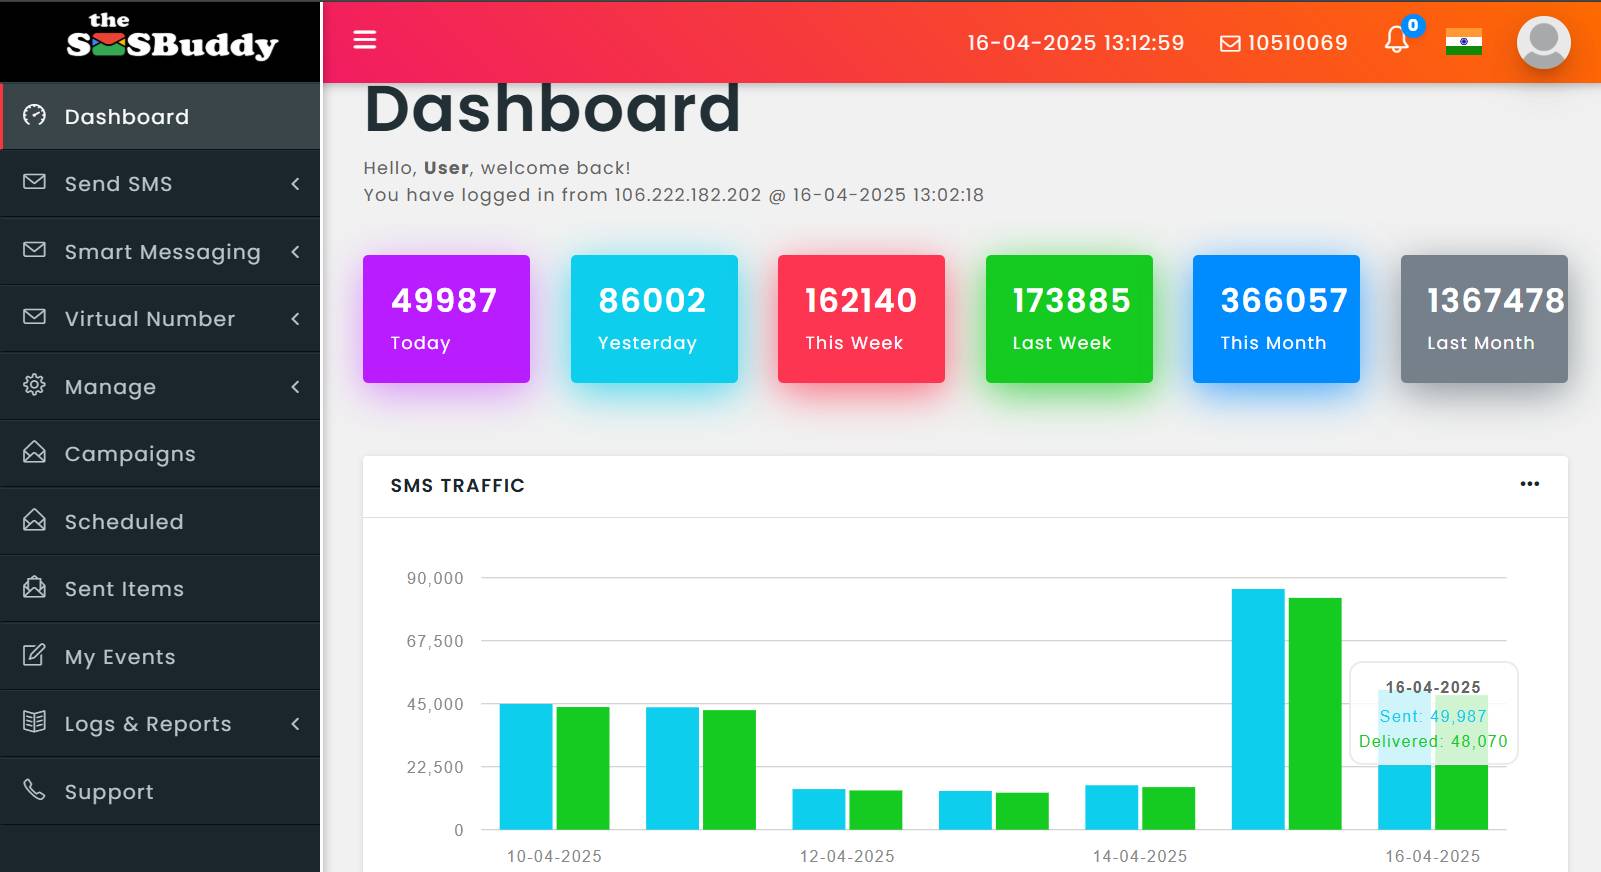Open the user profile avatar
Screen dimensions: 1601x872
click(x=1543, y=42)
